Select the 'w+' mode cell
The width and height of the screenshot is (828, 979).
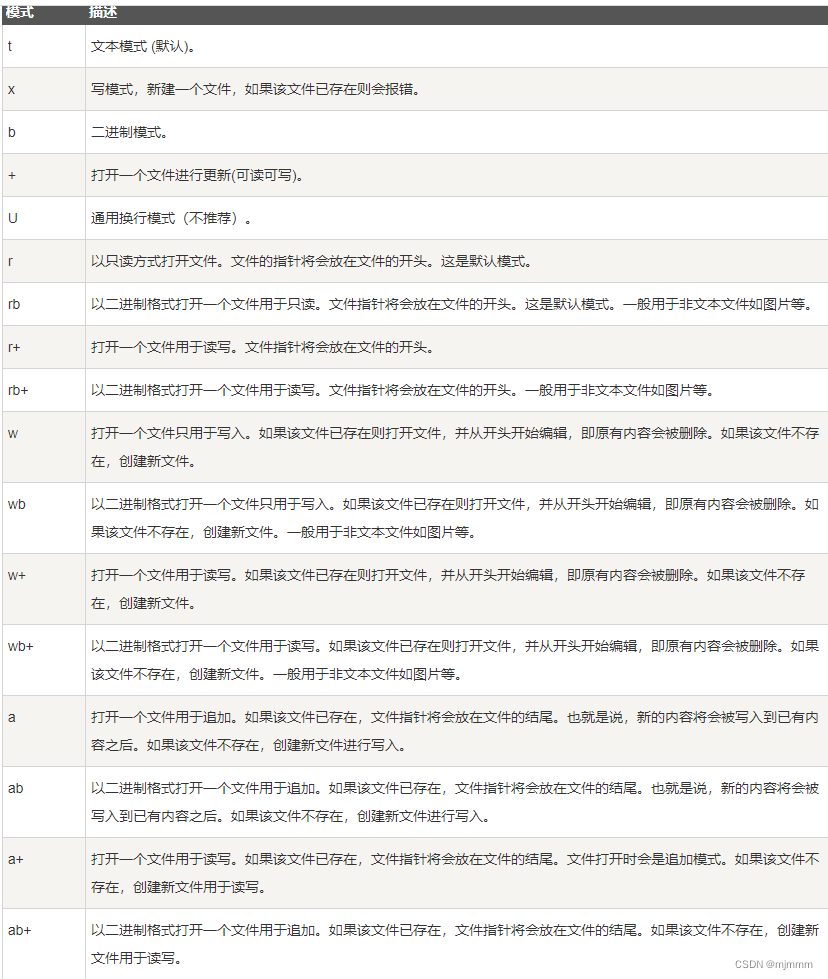tap(44, 589)
